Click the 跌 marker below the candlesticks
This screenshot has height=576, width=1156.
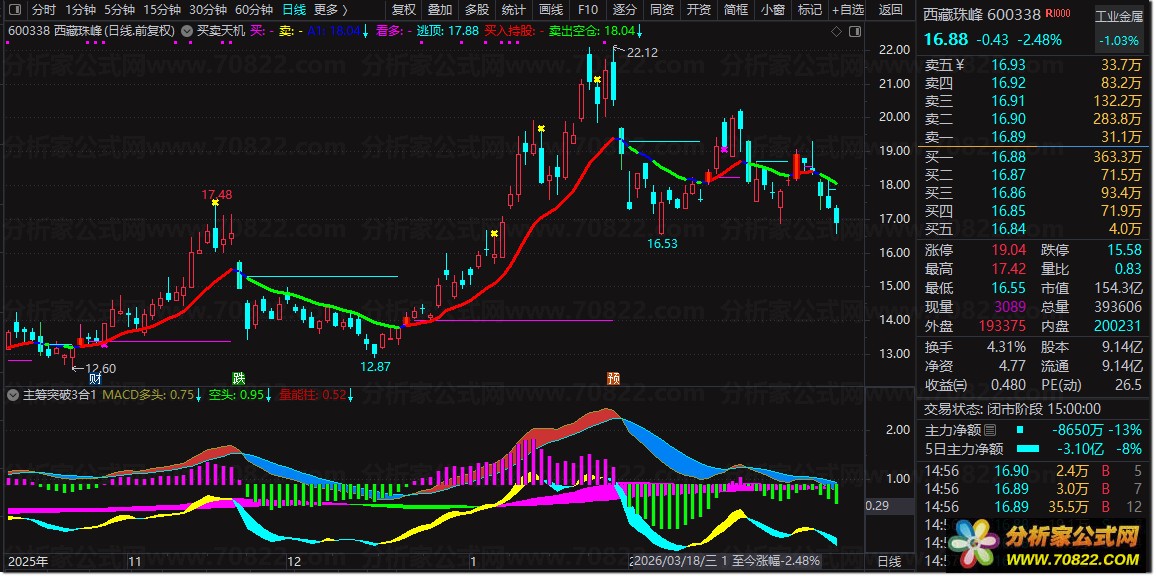tap(238, 378)
